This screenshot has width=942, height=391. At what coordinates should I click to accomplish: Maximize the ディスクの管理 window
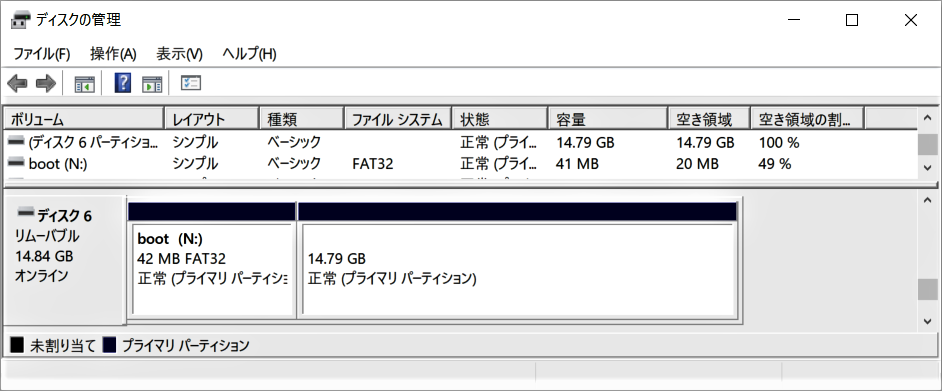(x=851, y=20)
